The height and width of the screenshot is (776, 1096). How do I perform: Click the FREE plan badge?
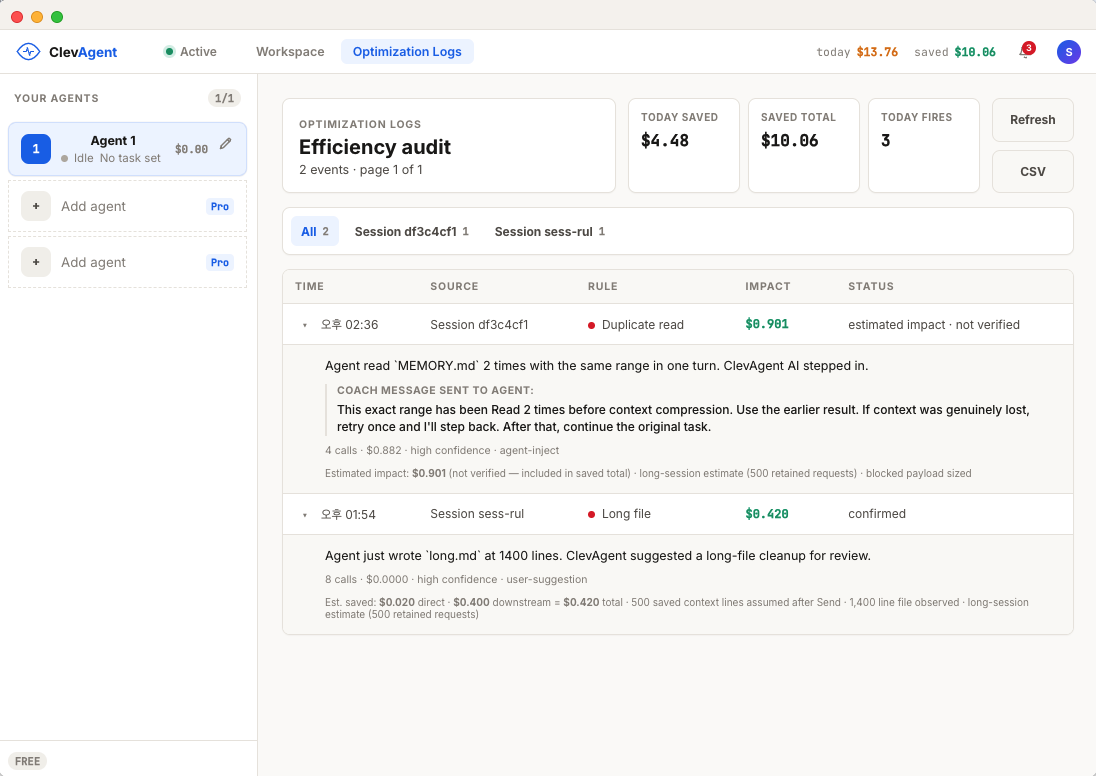pyautogui.click(x=27, y=761)
